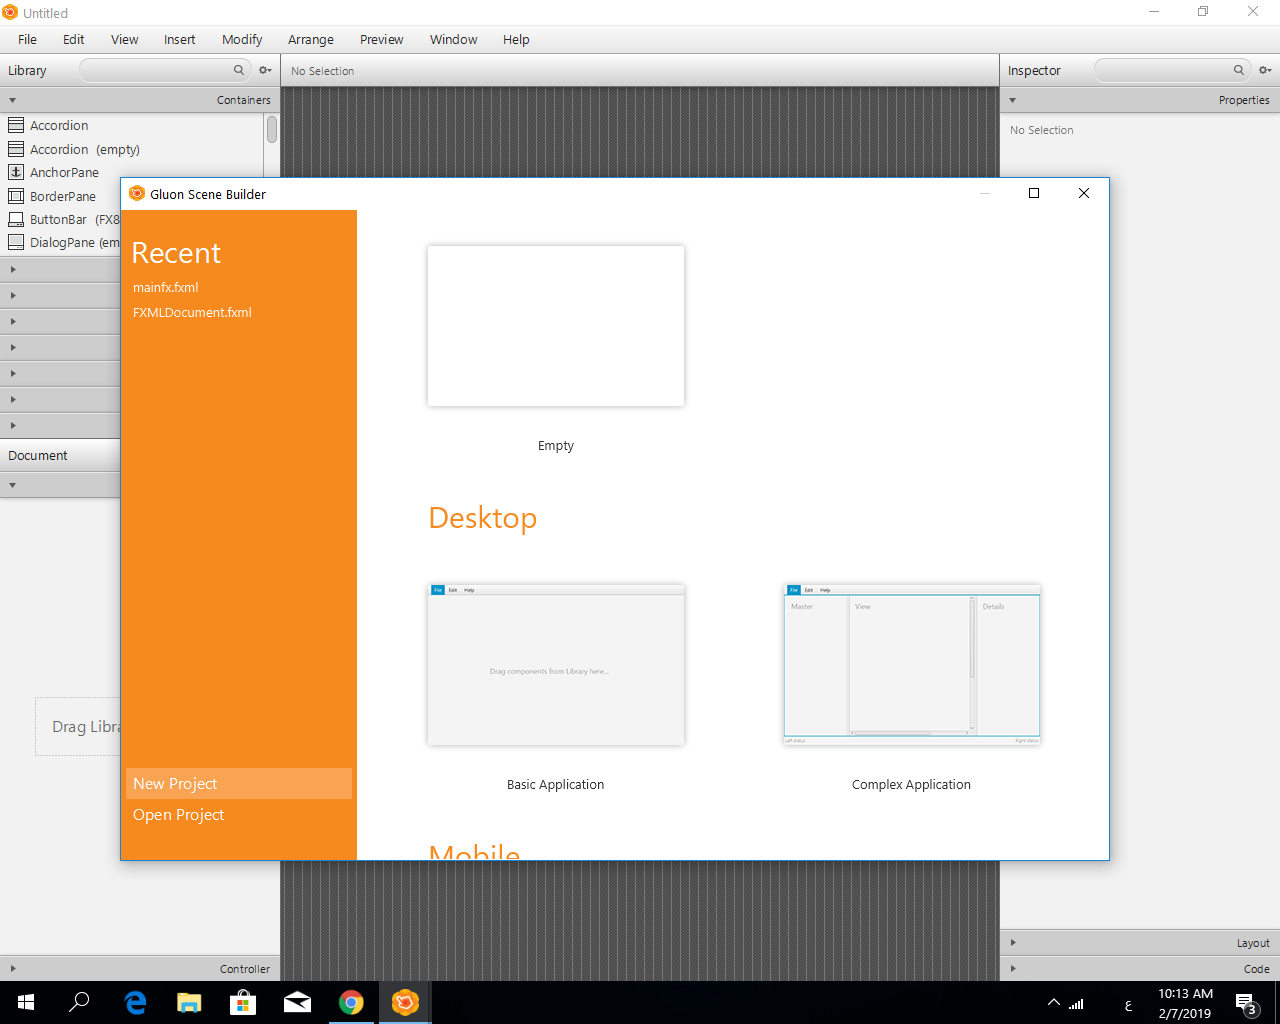Click the Gluon Scene Builder dialog logo
Viewport: 1280px width, 1024px height.
137,193
